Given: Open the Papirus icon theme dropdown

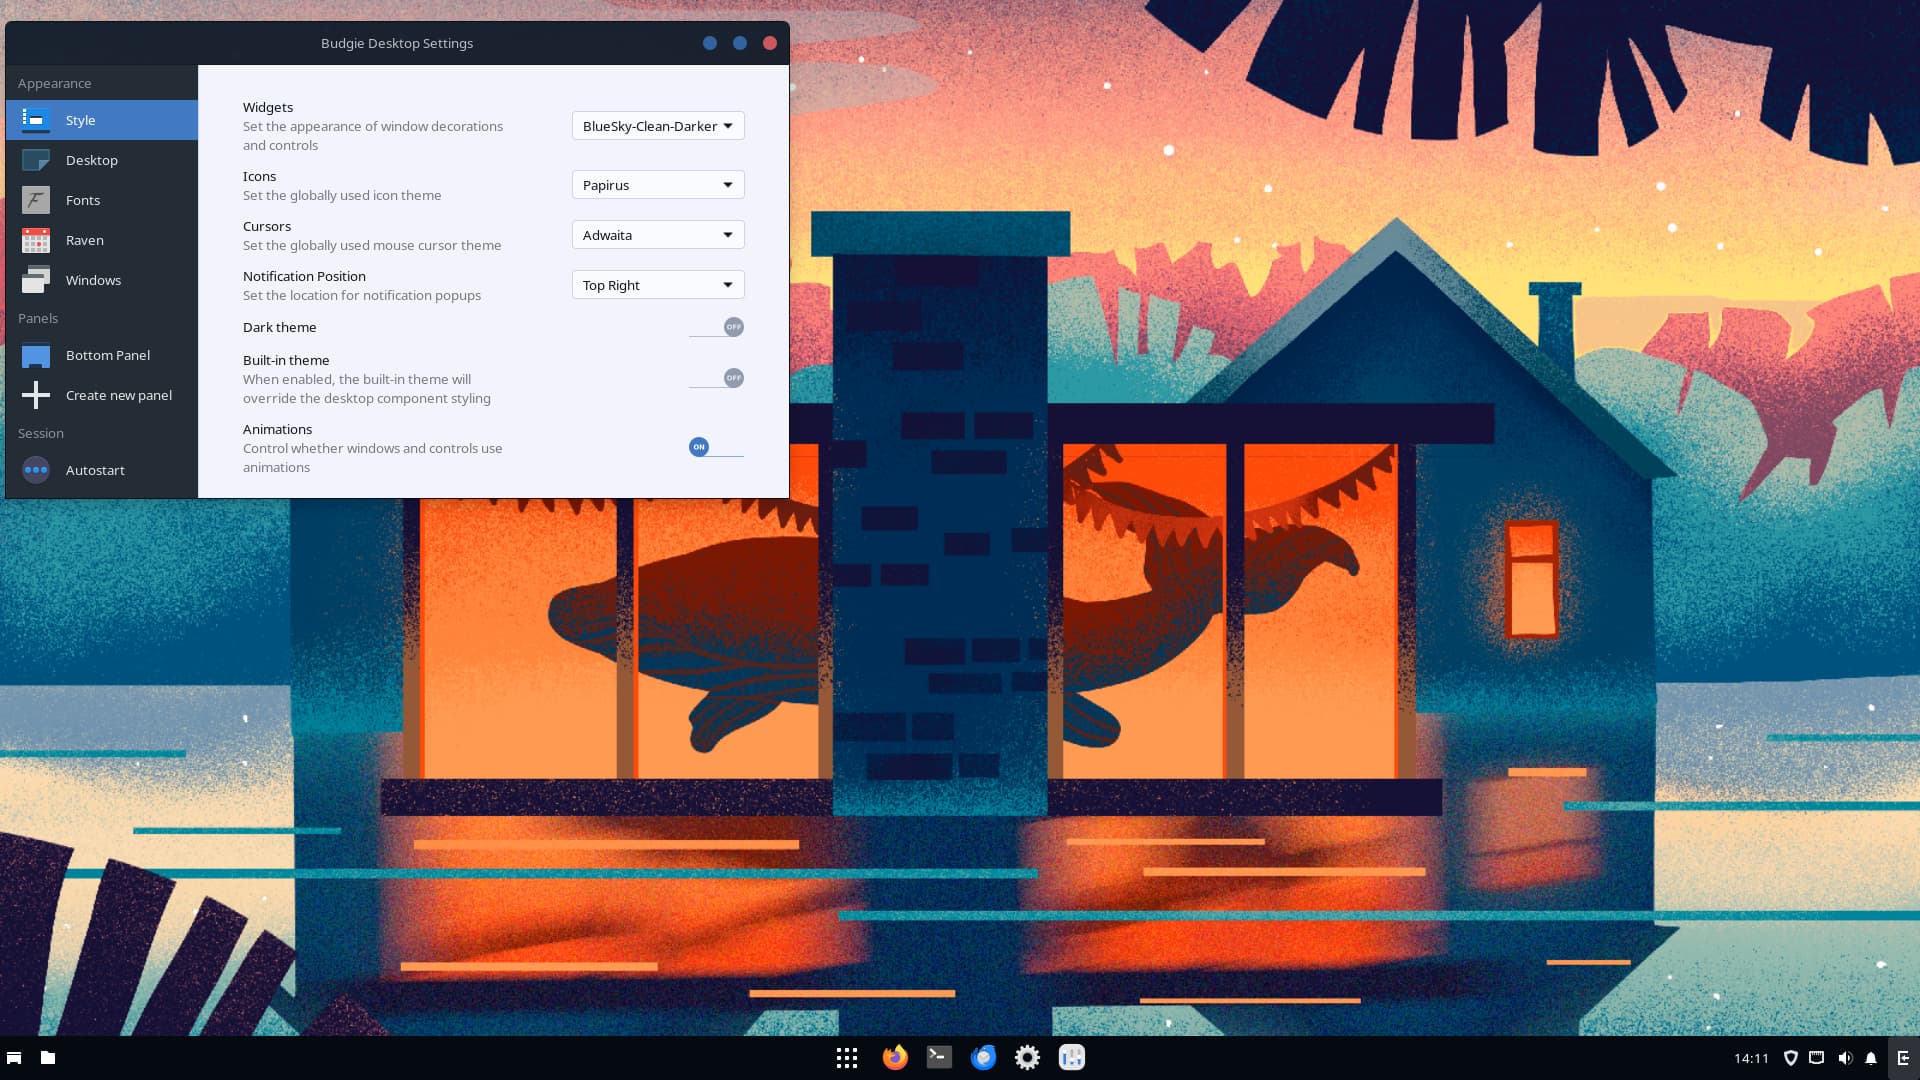Looking at the screenshot, I should coord(657,185).
